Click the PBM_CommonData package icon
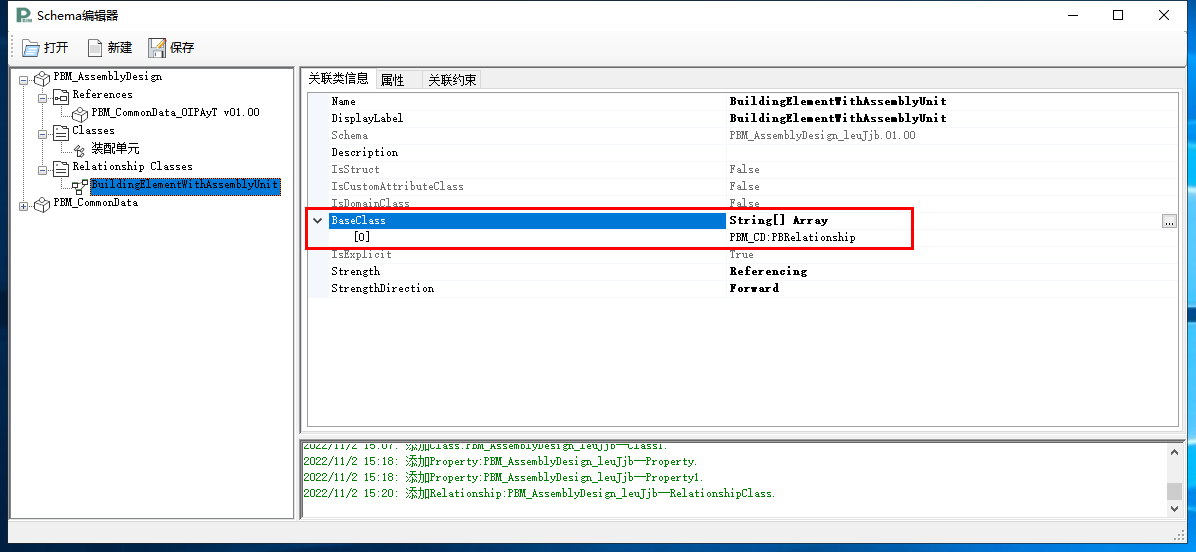The height and width of the screenshot is (552, 1196). pyautogui.click(x=43, y=204)
